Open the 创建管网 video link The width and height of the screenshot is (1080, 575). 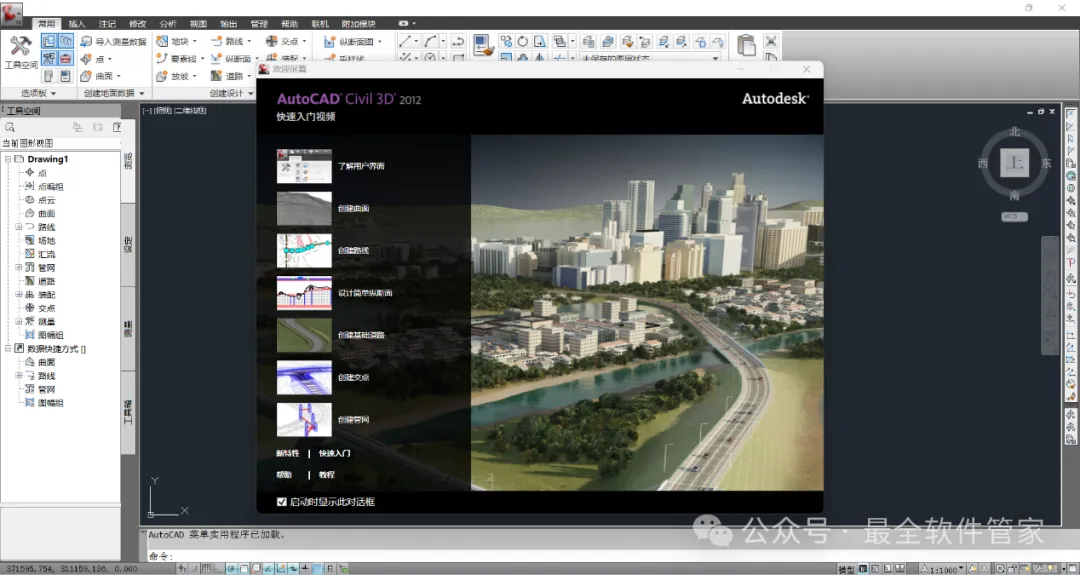click(353, 419)
